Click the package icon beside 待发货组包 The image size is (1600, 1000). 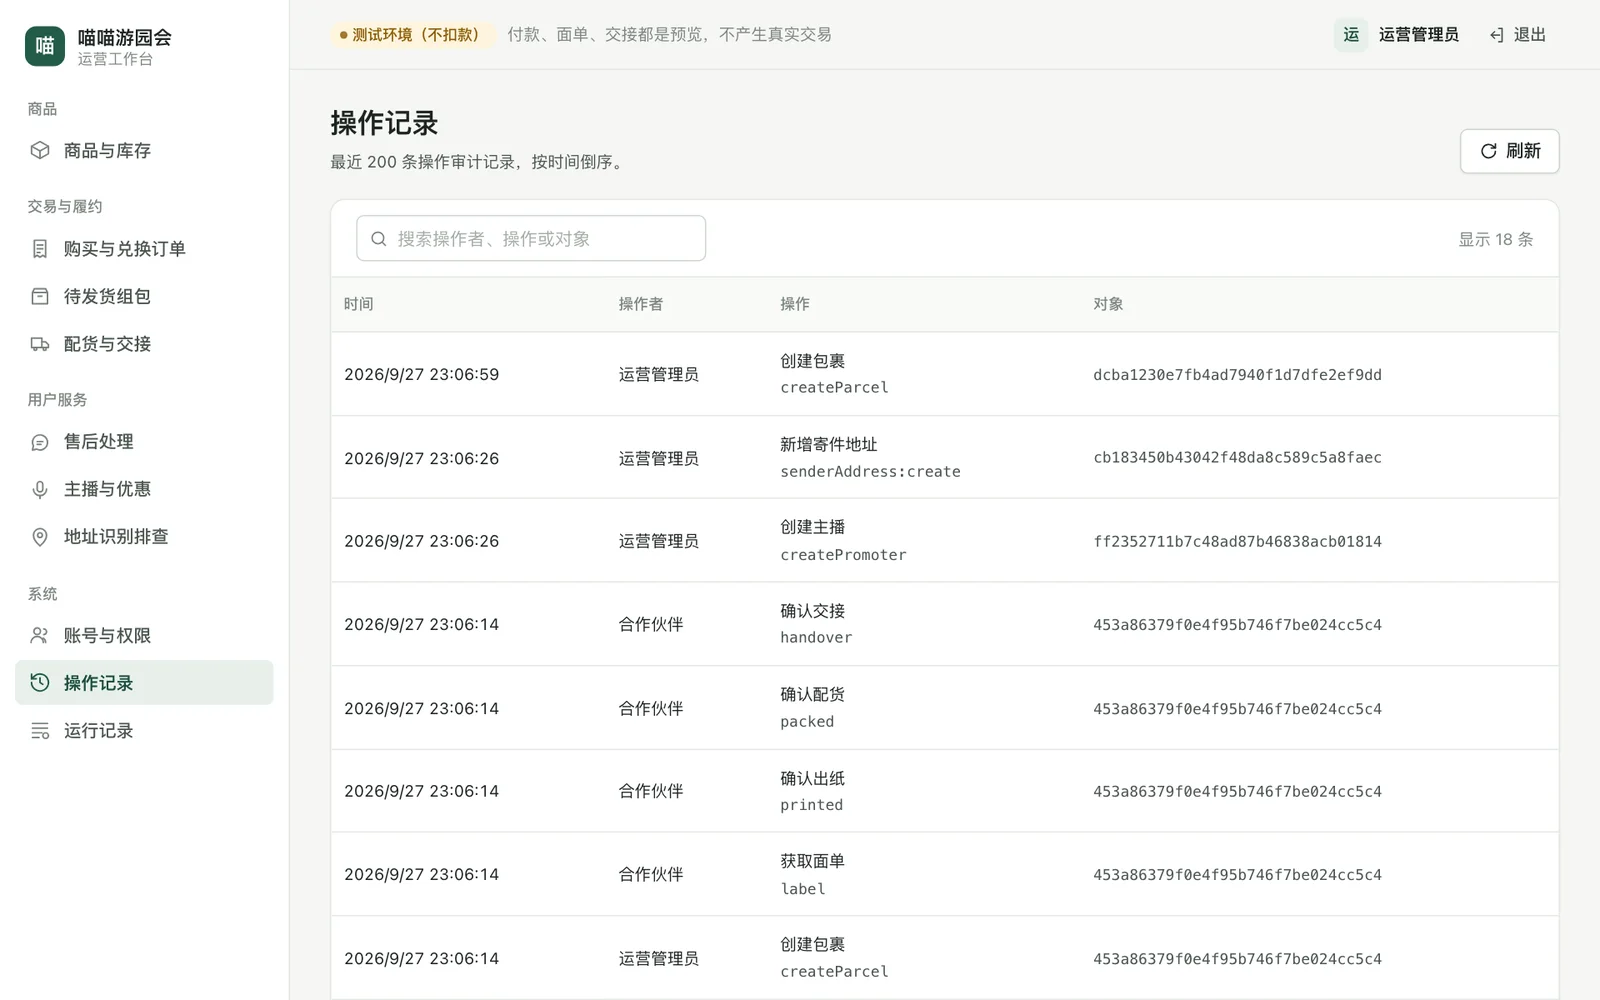pos(40,296)
